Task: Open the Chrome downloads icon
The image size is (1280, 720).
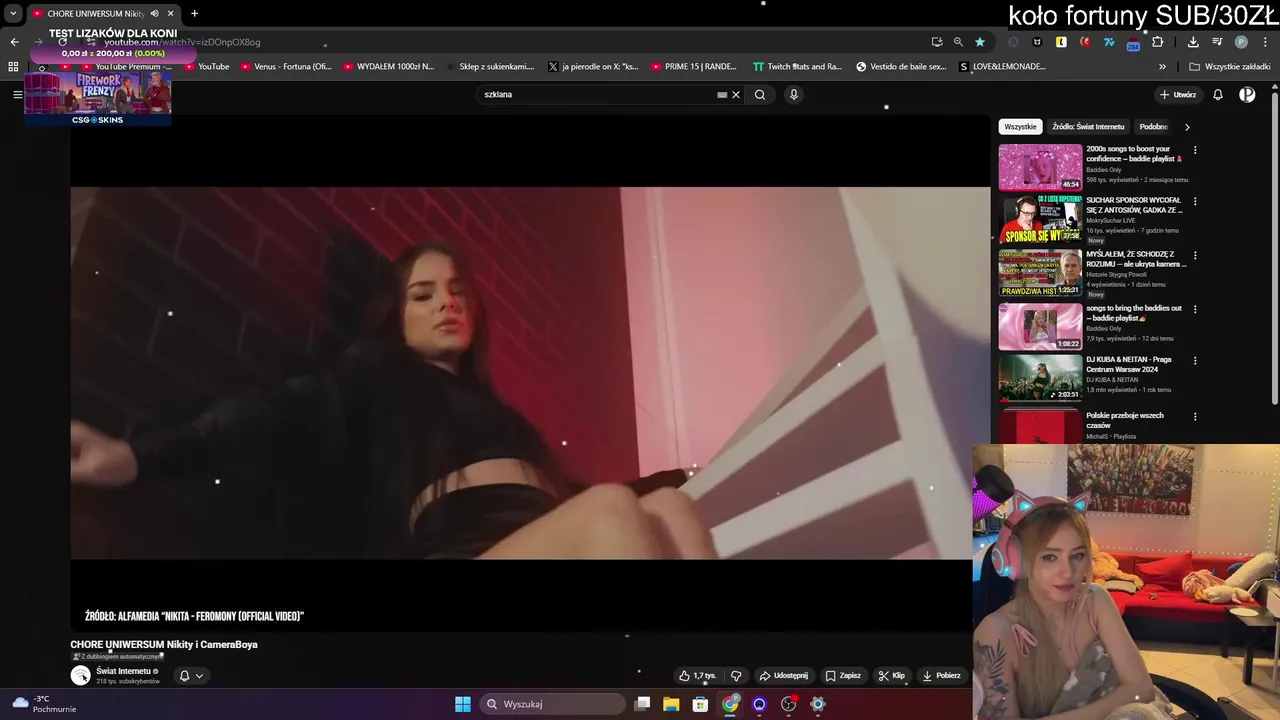Action: [1193, 42]
